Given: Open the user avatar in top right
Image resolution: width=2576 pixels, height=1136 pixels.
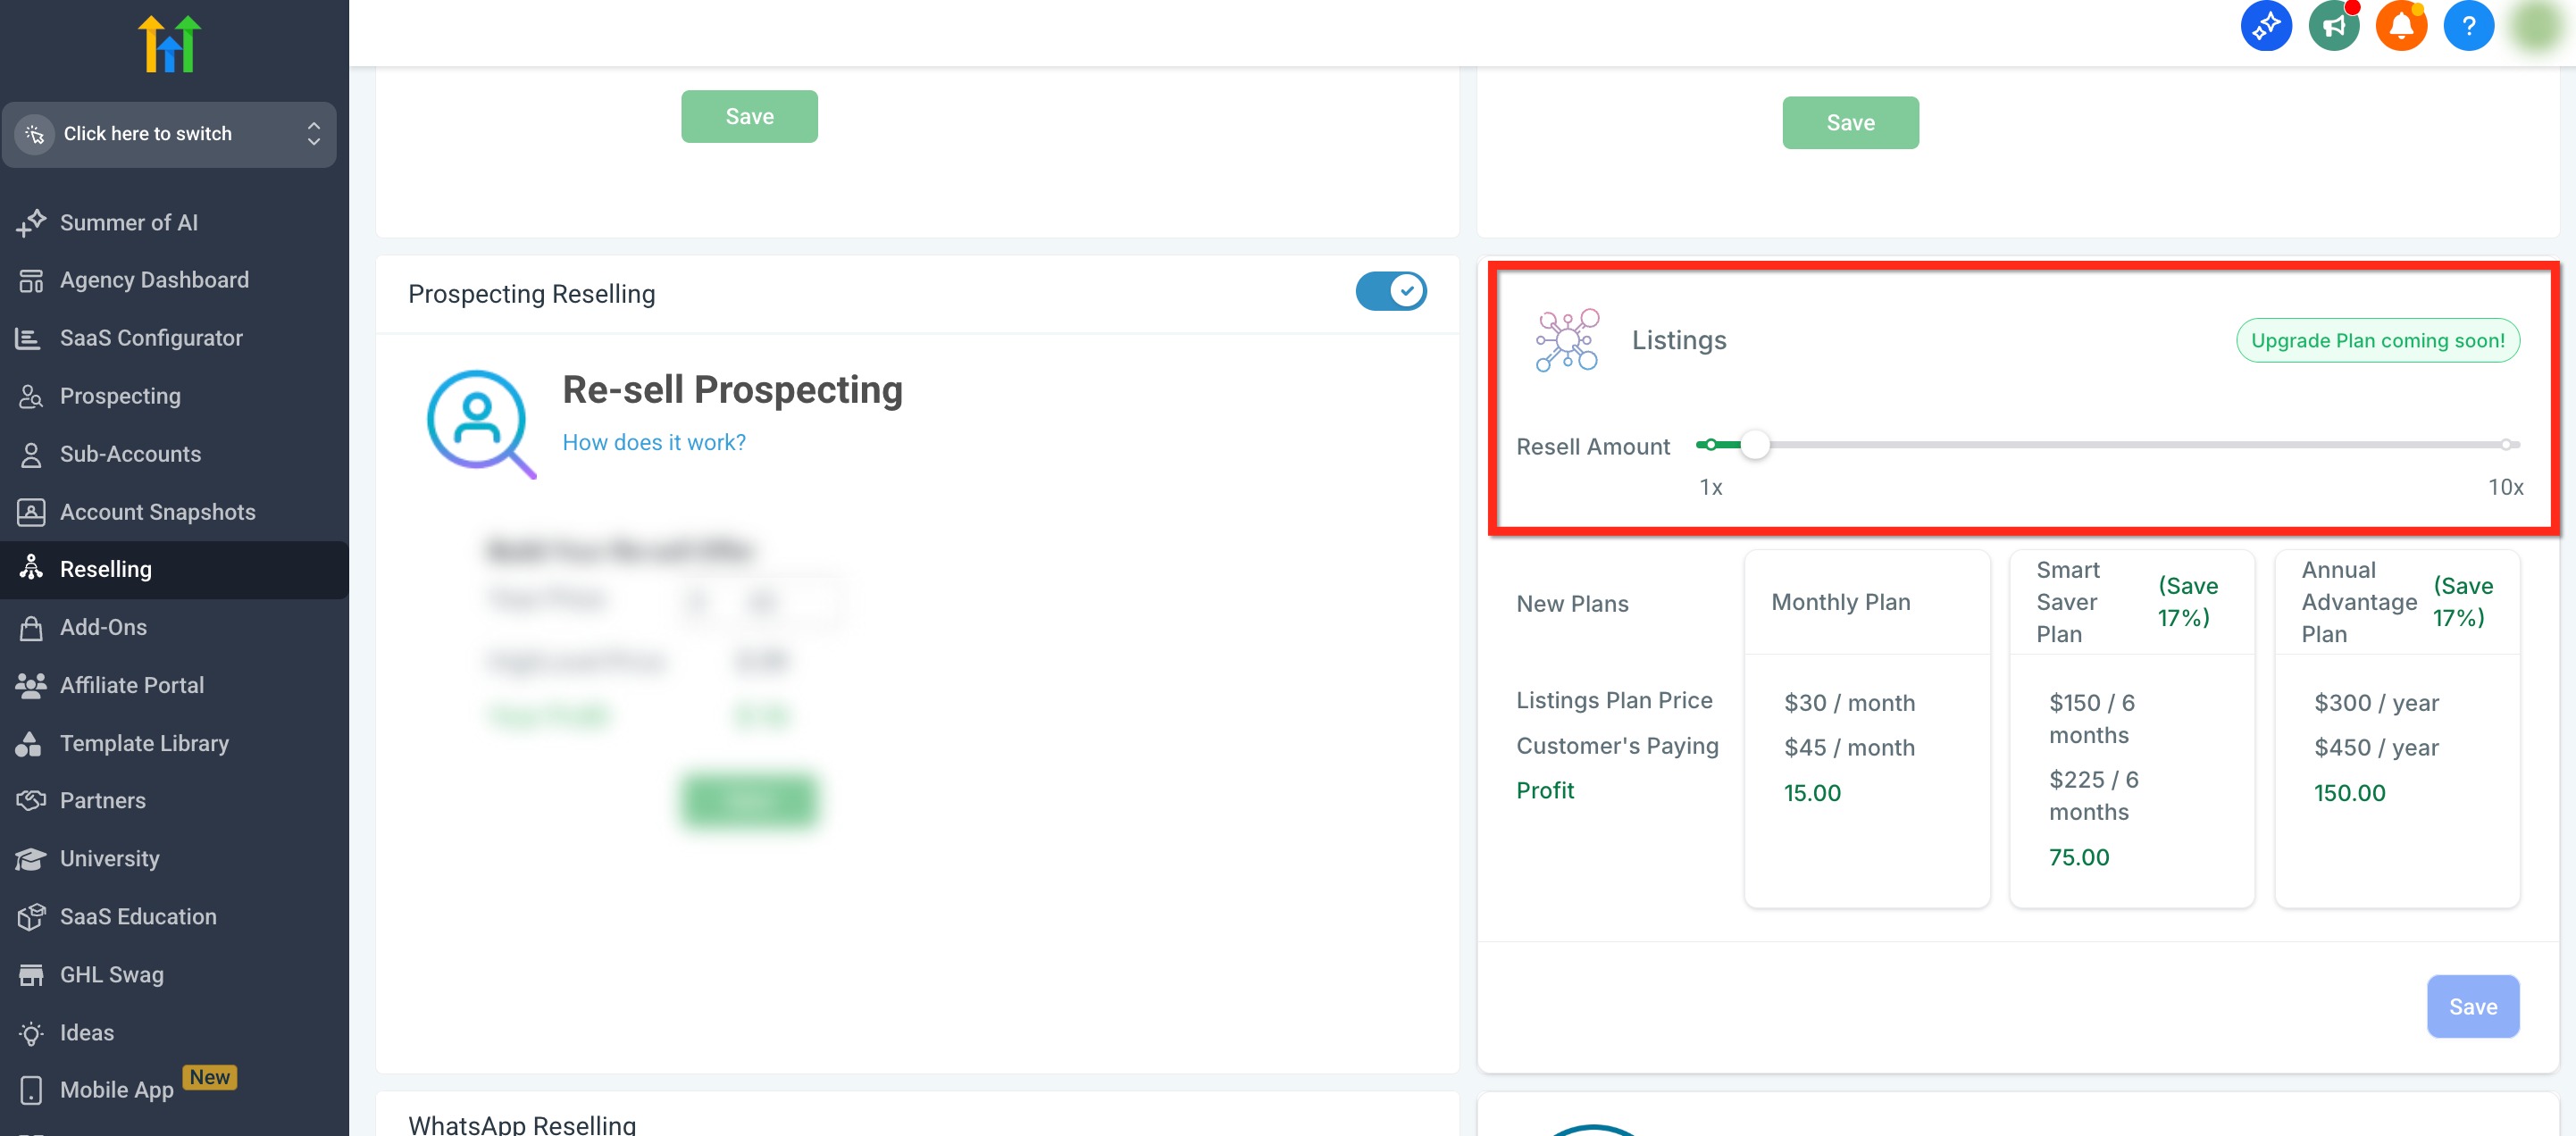Looking at the screenshot, I should [2535, 26].
